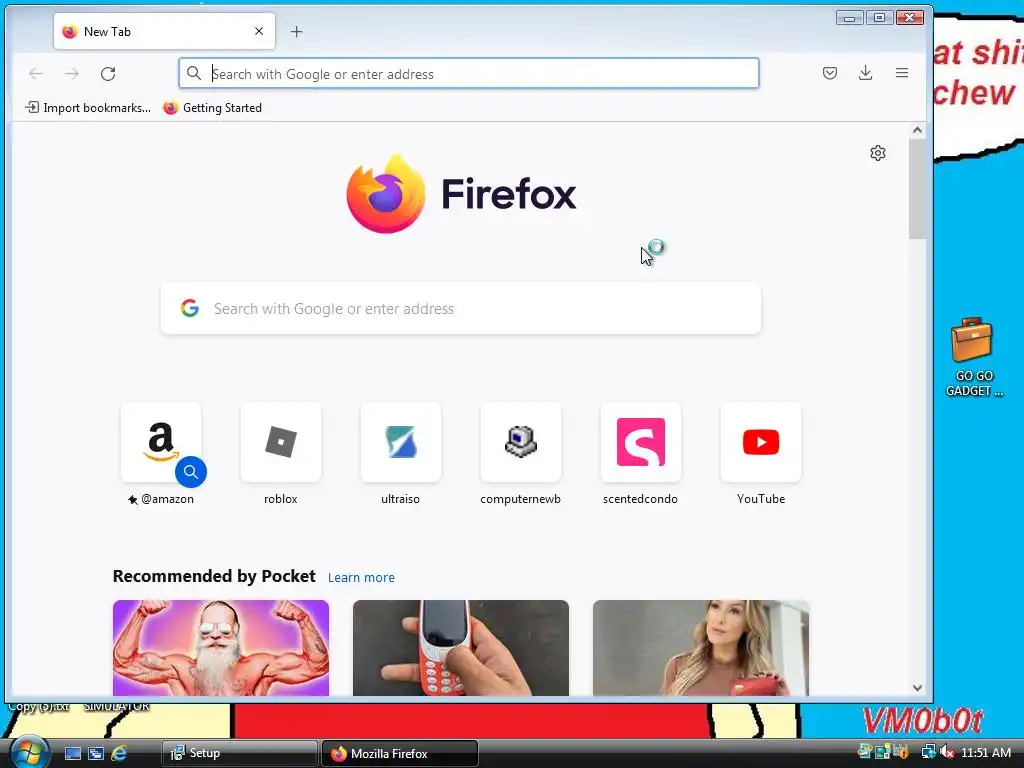The height and width of the screenshot is (768, 1024).
Task: Click address bar magnifier icon
Action: tap(194, 73)
